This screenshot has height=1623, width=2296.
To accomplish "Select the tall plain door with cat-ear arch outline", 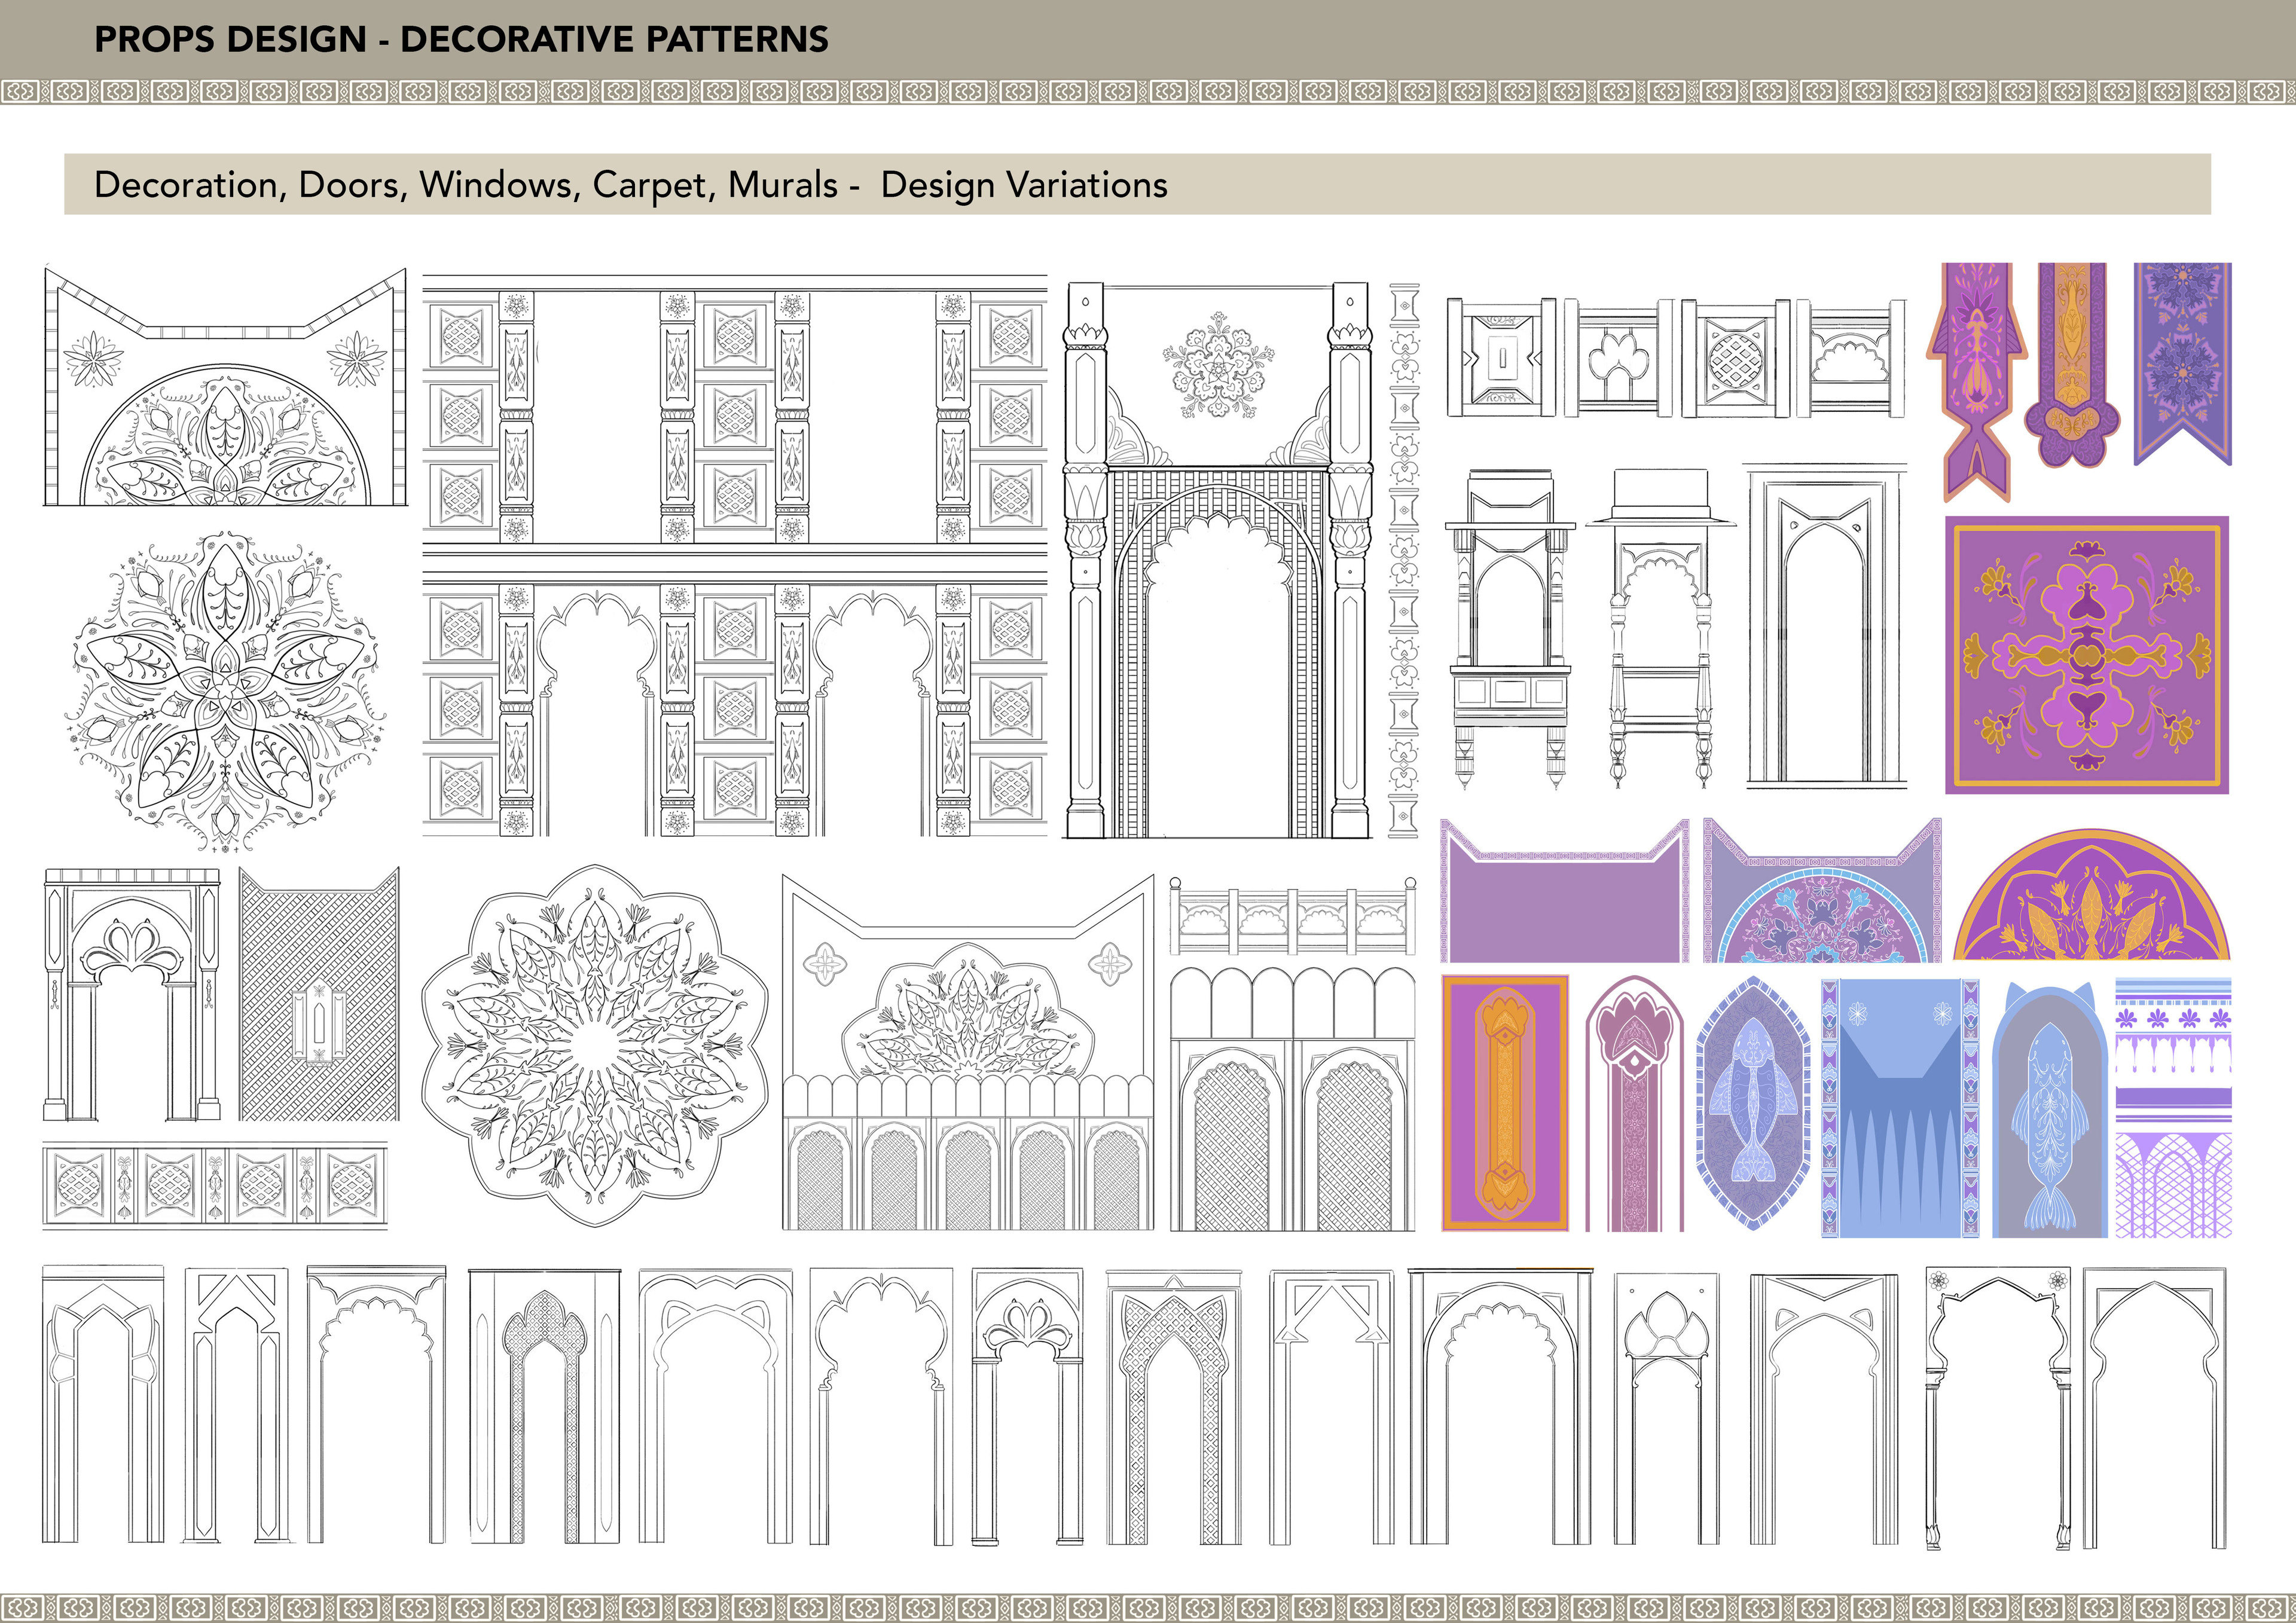I will [1826, 626].
